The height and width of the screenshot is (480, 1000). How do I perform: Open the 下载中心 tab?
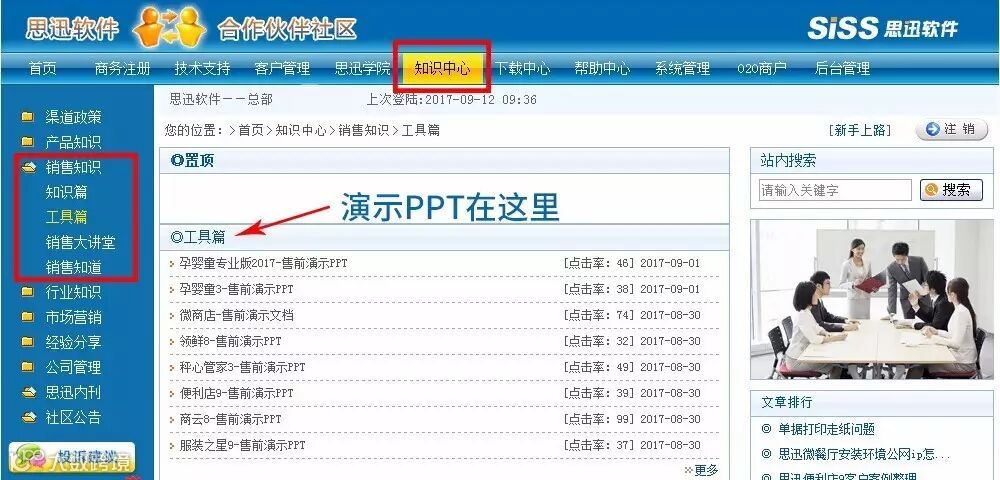click(x=522, y=68)
